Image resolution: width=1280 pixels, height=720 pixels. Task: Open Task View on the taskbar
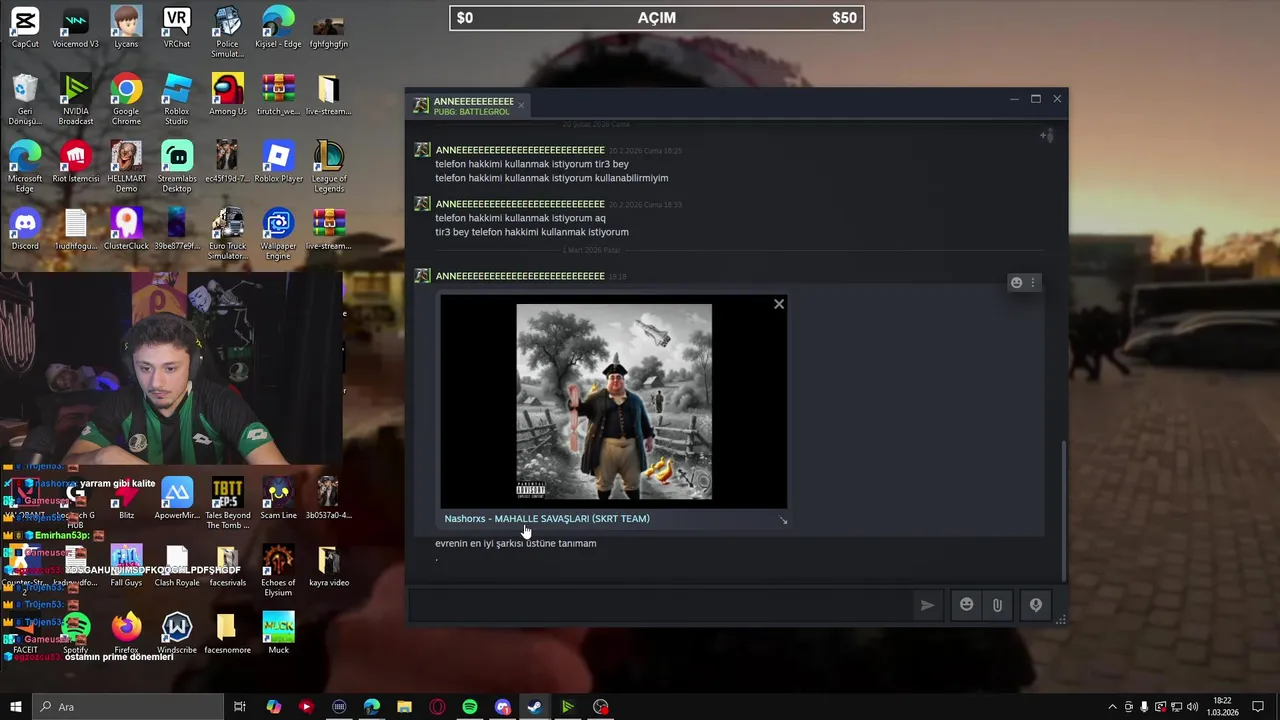(240, 707)
